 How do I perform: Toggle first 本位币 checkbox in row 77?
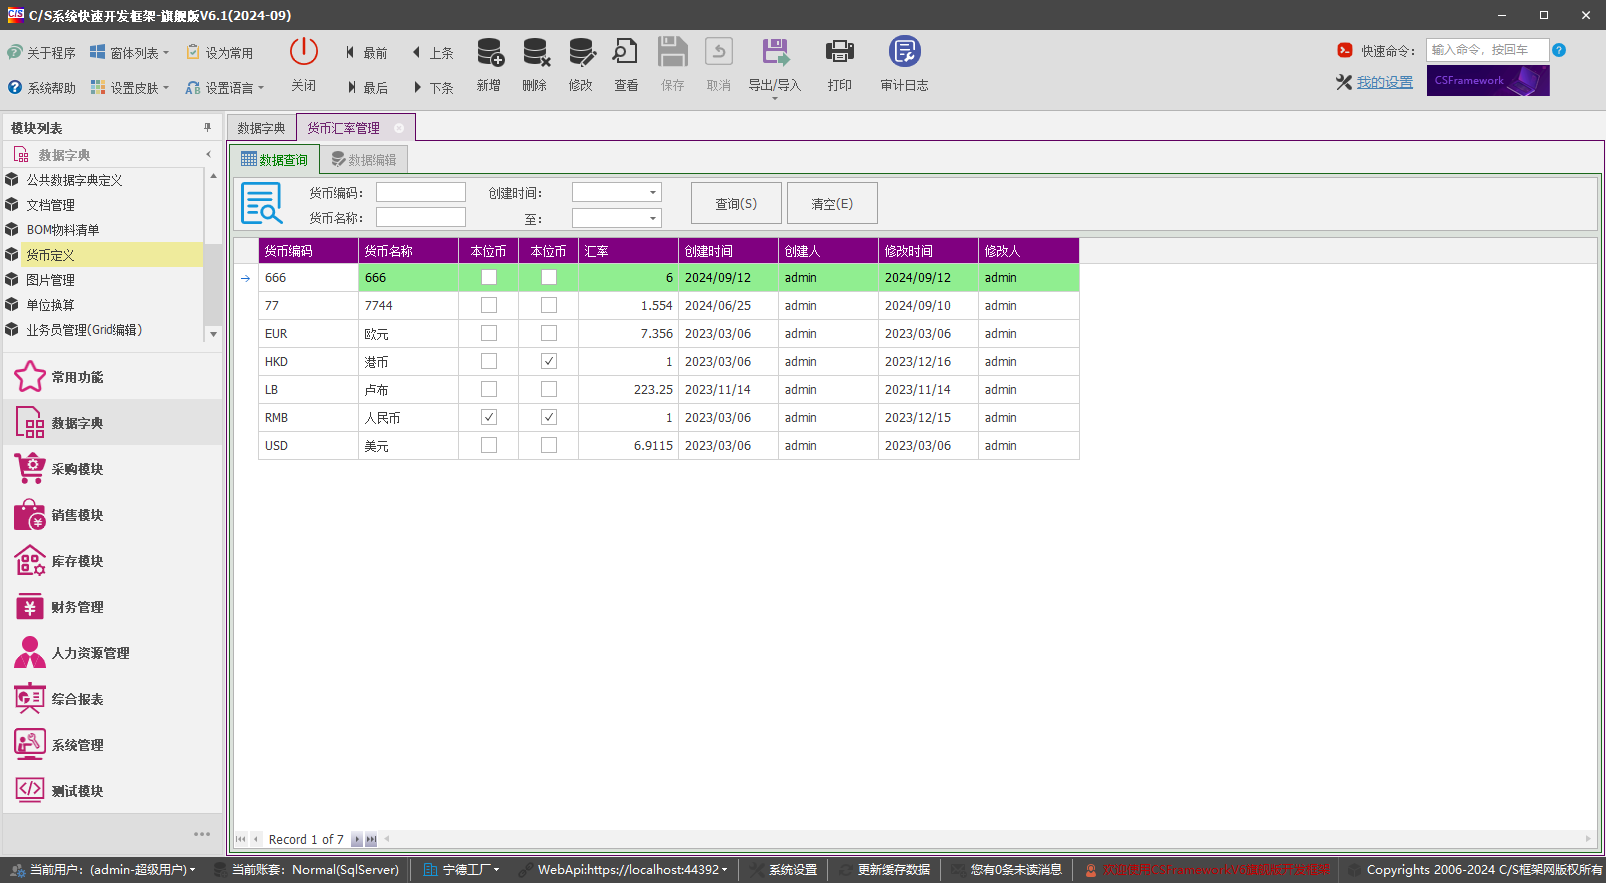coord(489,306)
